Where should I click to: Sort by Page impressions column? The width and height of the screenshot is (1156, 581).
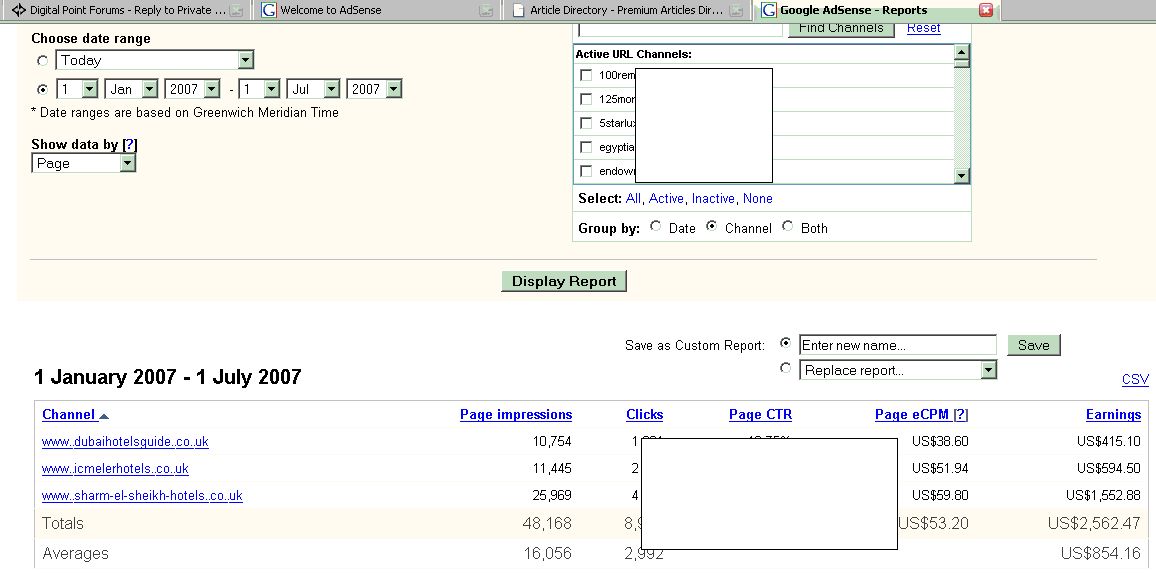[x=516, y=414]
